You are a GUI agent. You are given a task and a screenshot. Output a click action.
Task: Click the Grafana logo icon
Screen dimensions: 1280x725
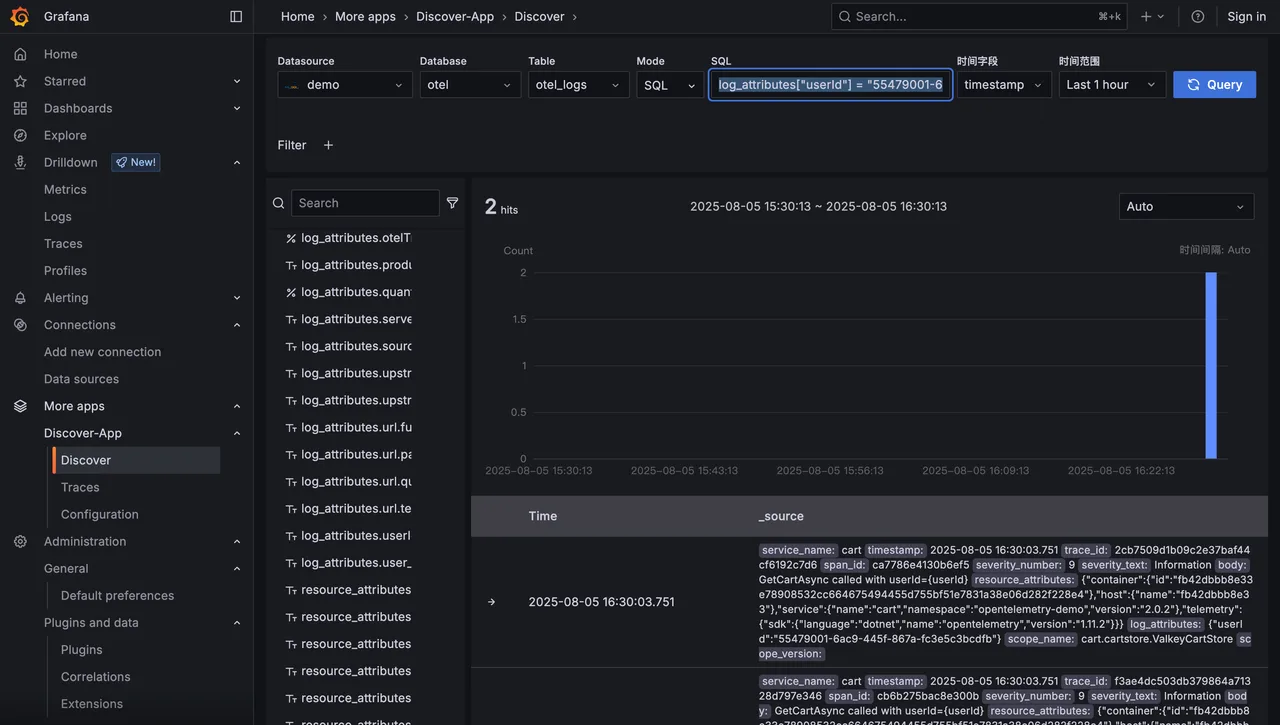click(x=19, y=16)
